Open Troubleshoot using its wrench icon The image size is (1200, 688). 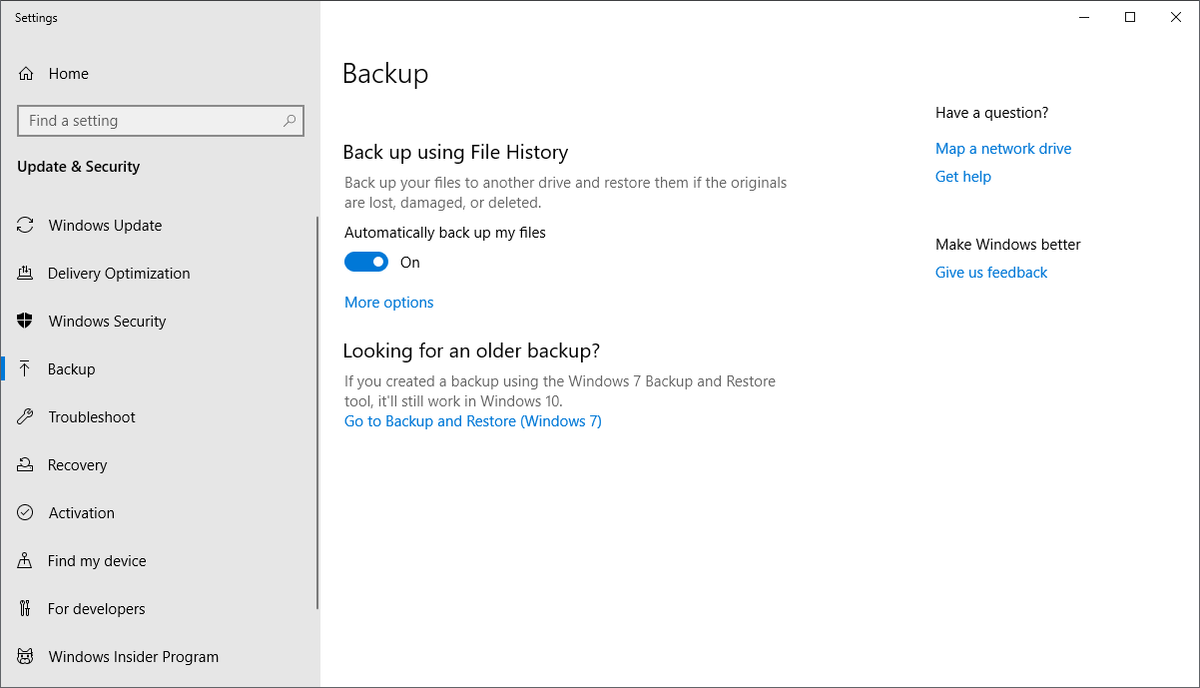point(25,417)
